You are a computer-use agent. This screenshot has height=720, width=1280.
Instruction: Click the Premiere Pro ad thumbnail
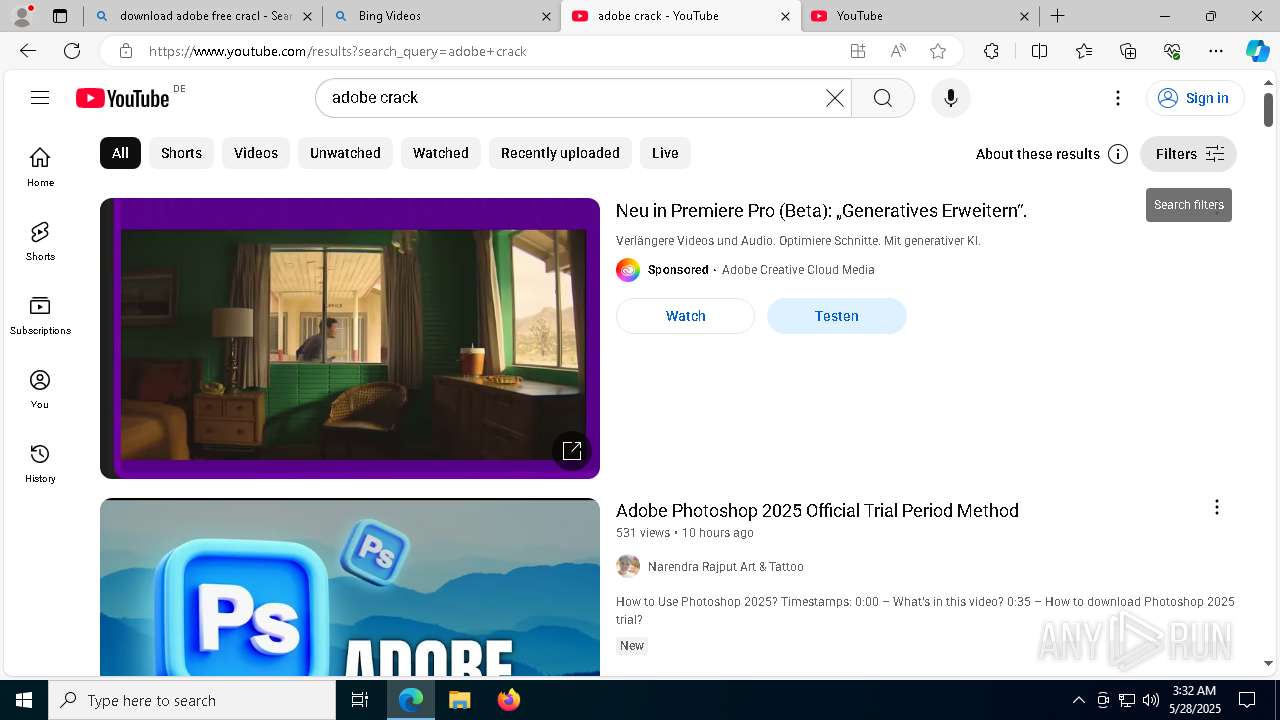click(x=350, y=338)
